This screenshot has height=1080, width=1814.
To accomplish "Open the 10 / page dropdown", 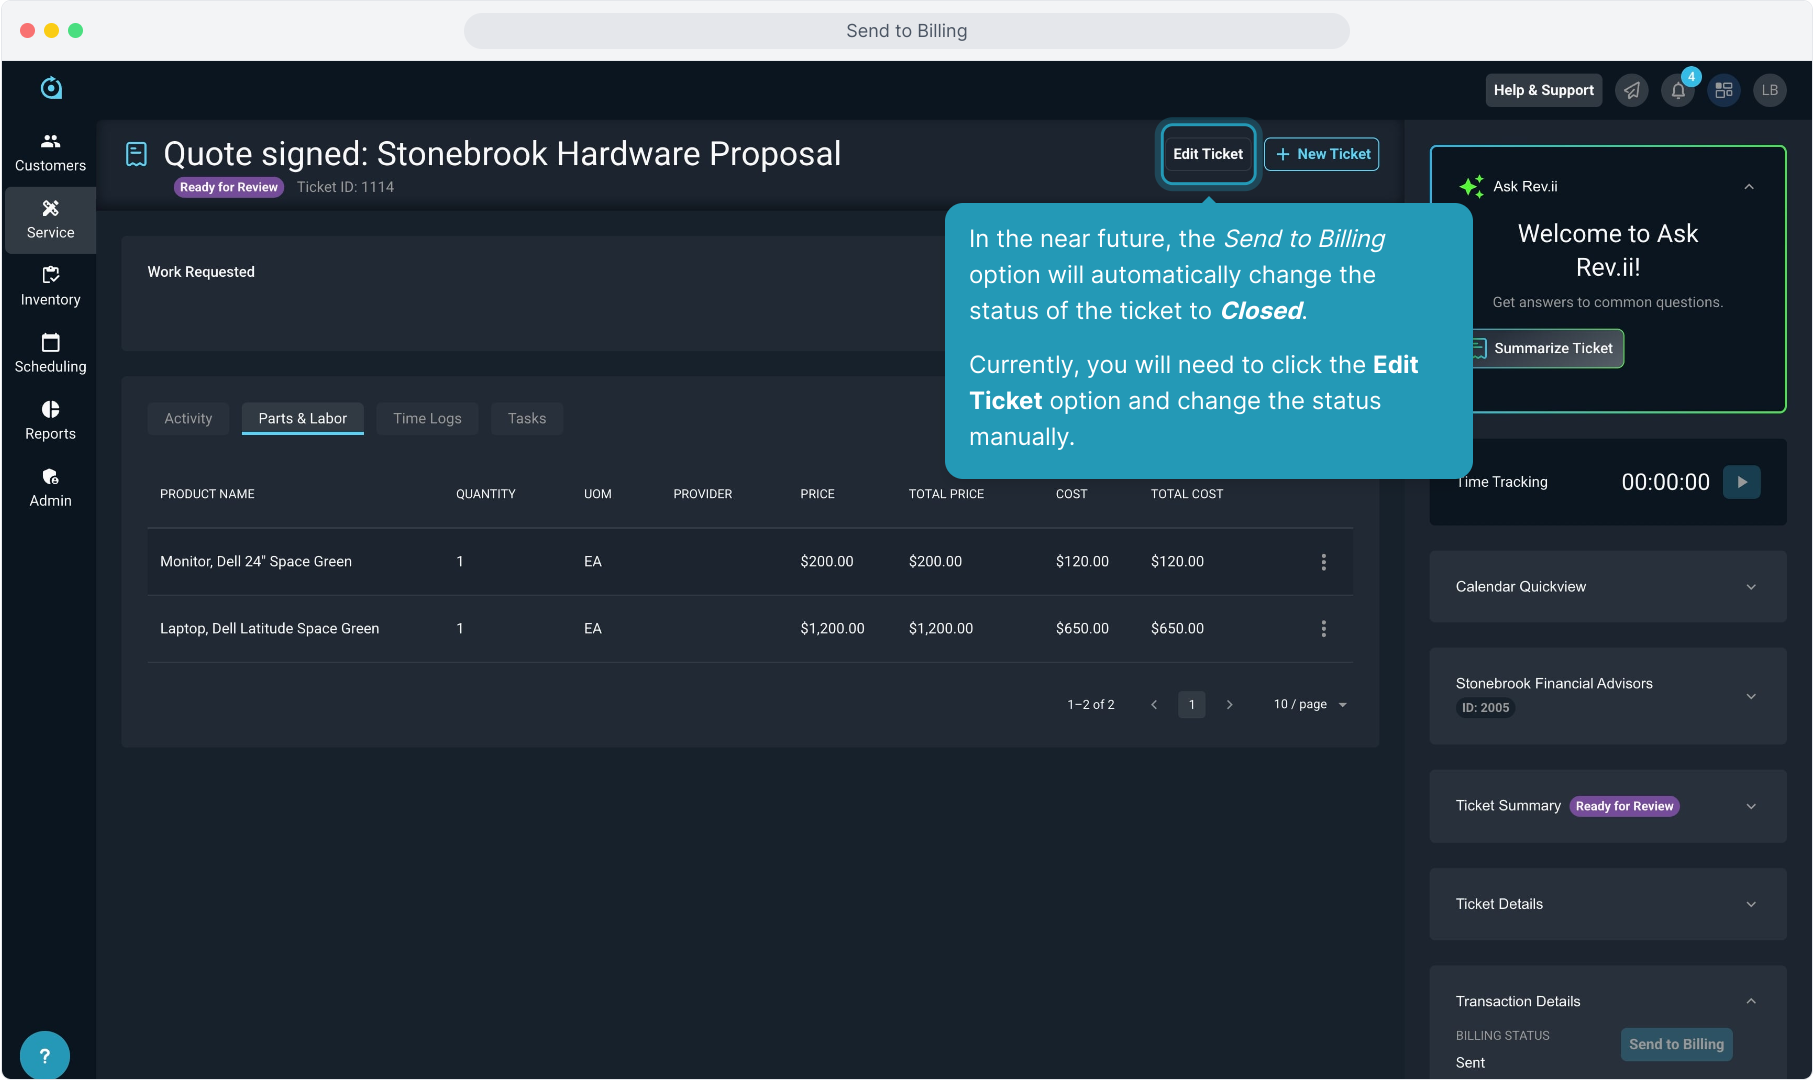I will (x=1310, y=705).
